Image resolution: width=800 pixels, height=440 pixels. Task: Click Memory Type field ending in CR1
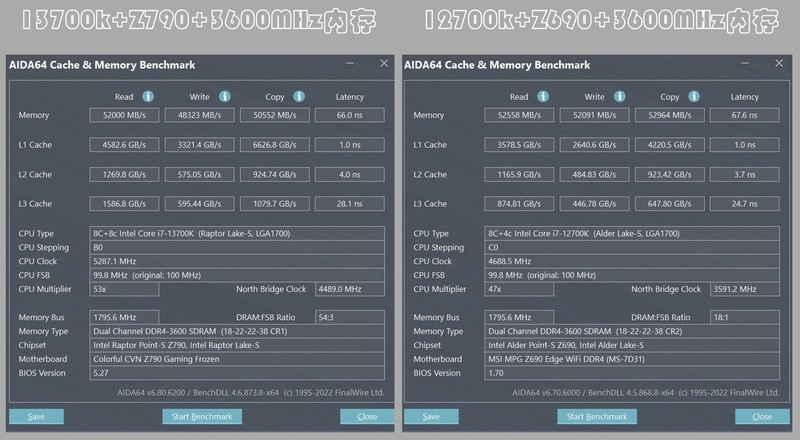click(x=237, y=331)
